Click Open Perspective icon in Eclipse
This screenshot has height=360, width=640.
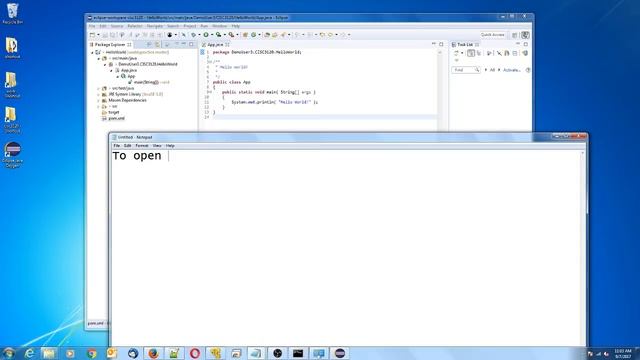pyautogui.click(x=515, y=35)
